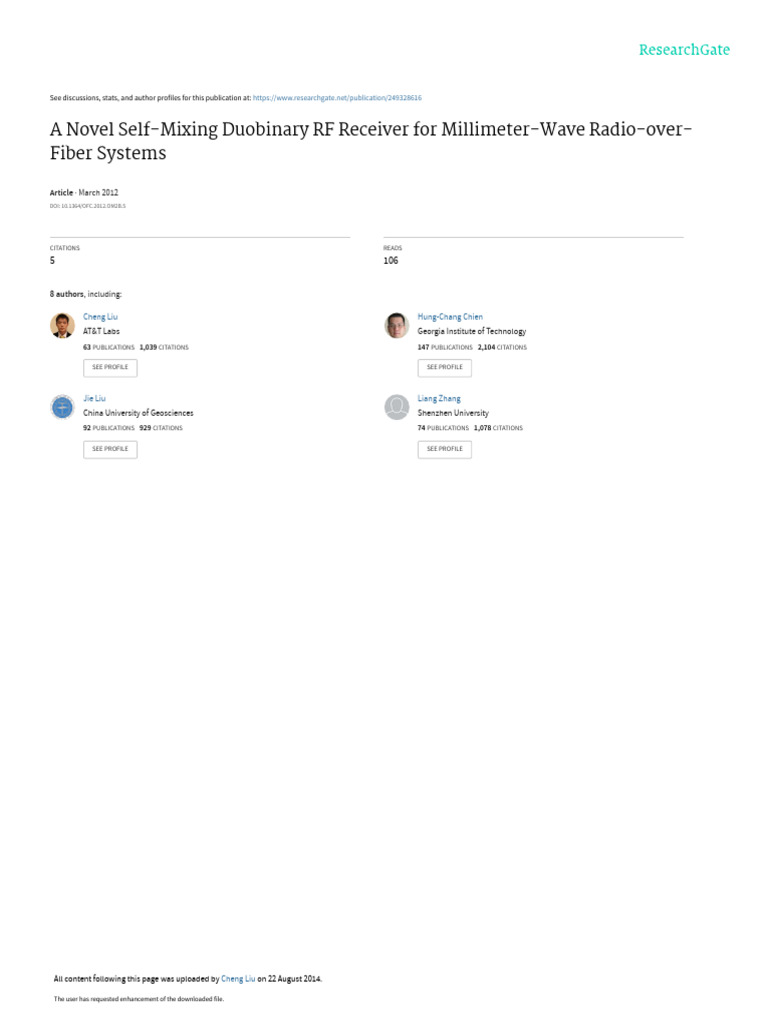
Task: Click Liang Zhang's placeholder avatar icon
Action: coord(397,407)
